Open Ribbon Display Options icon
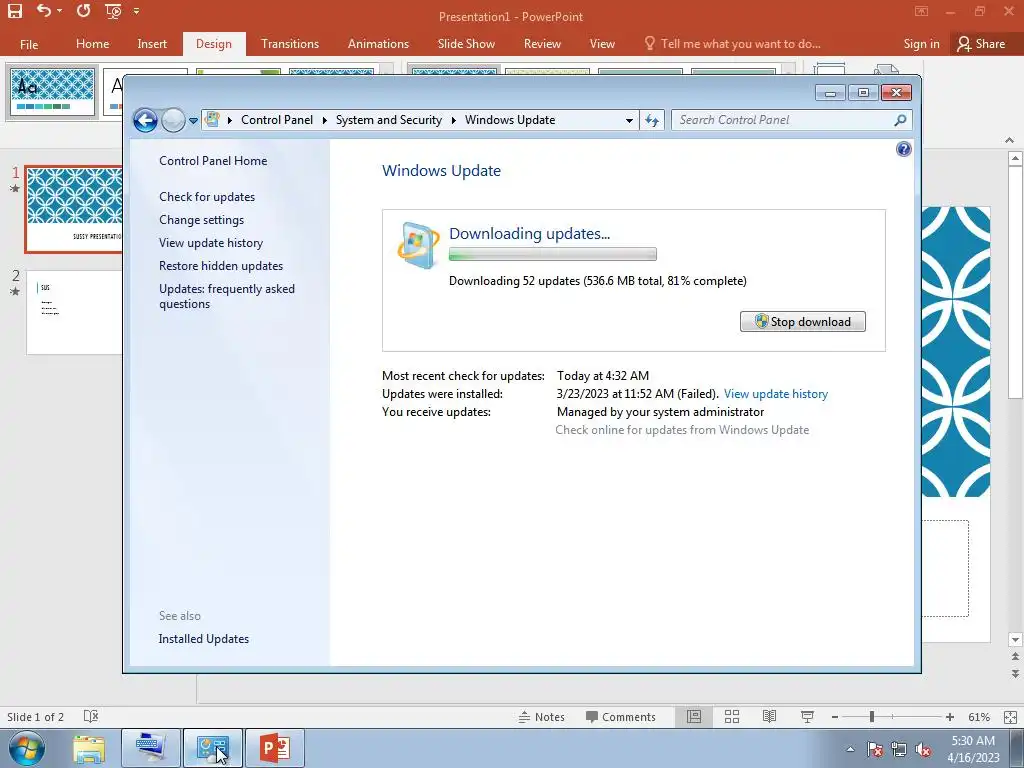 921,11
